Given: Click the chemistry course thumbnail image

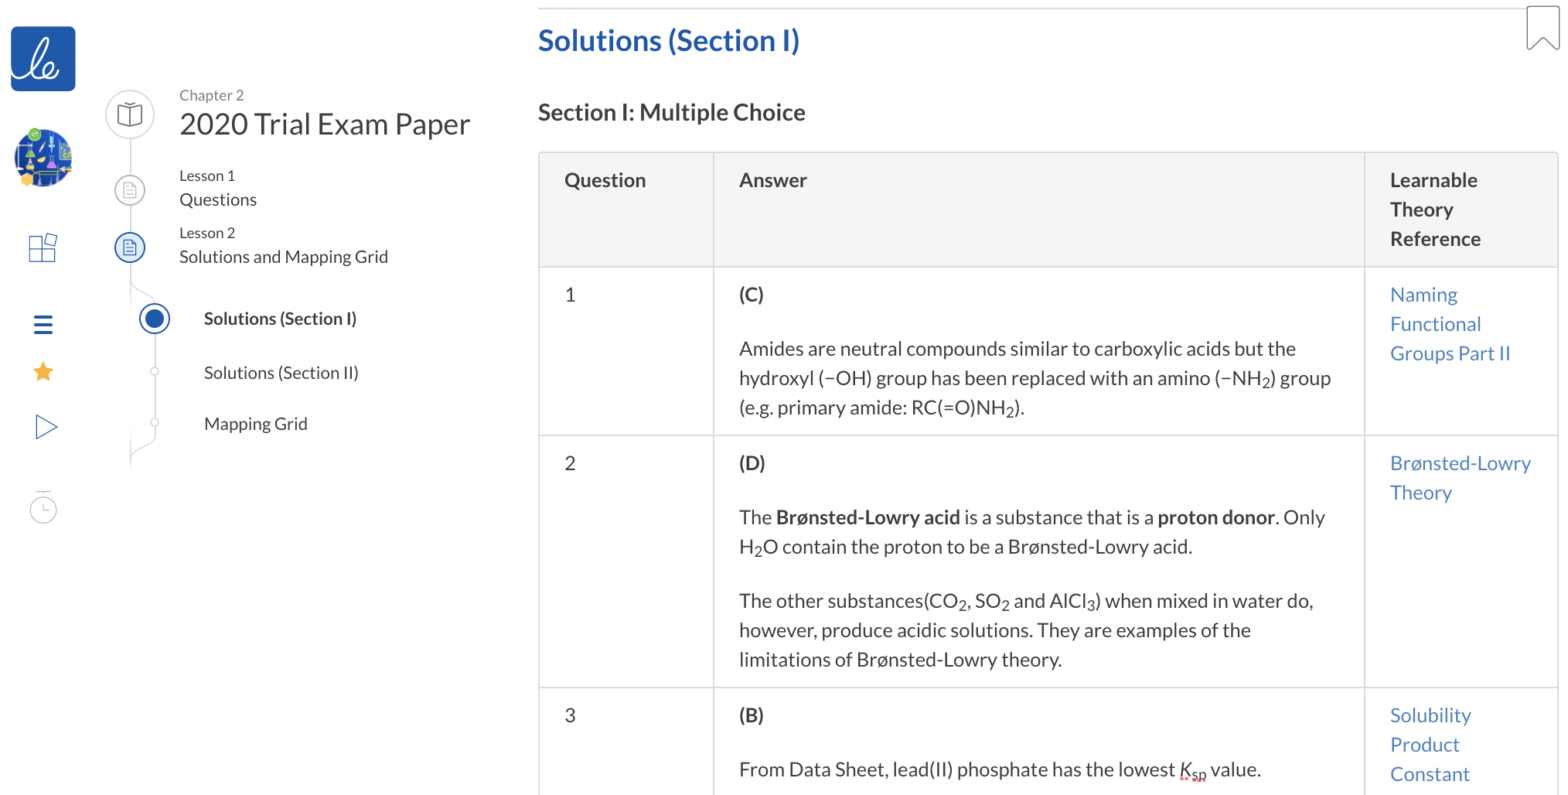Looking at the screenshot, I should (42, 157).
